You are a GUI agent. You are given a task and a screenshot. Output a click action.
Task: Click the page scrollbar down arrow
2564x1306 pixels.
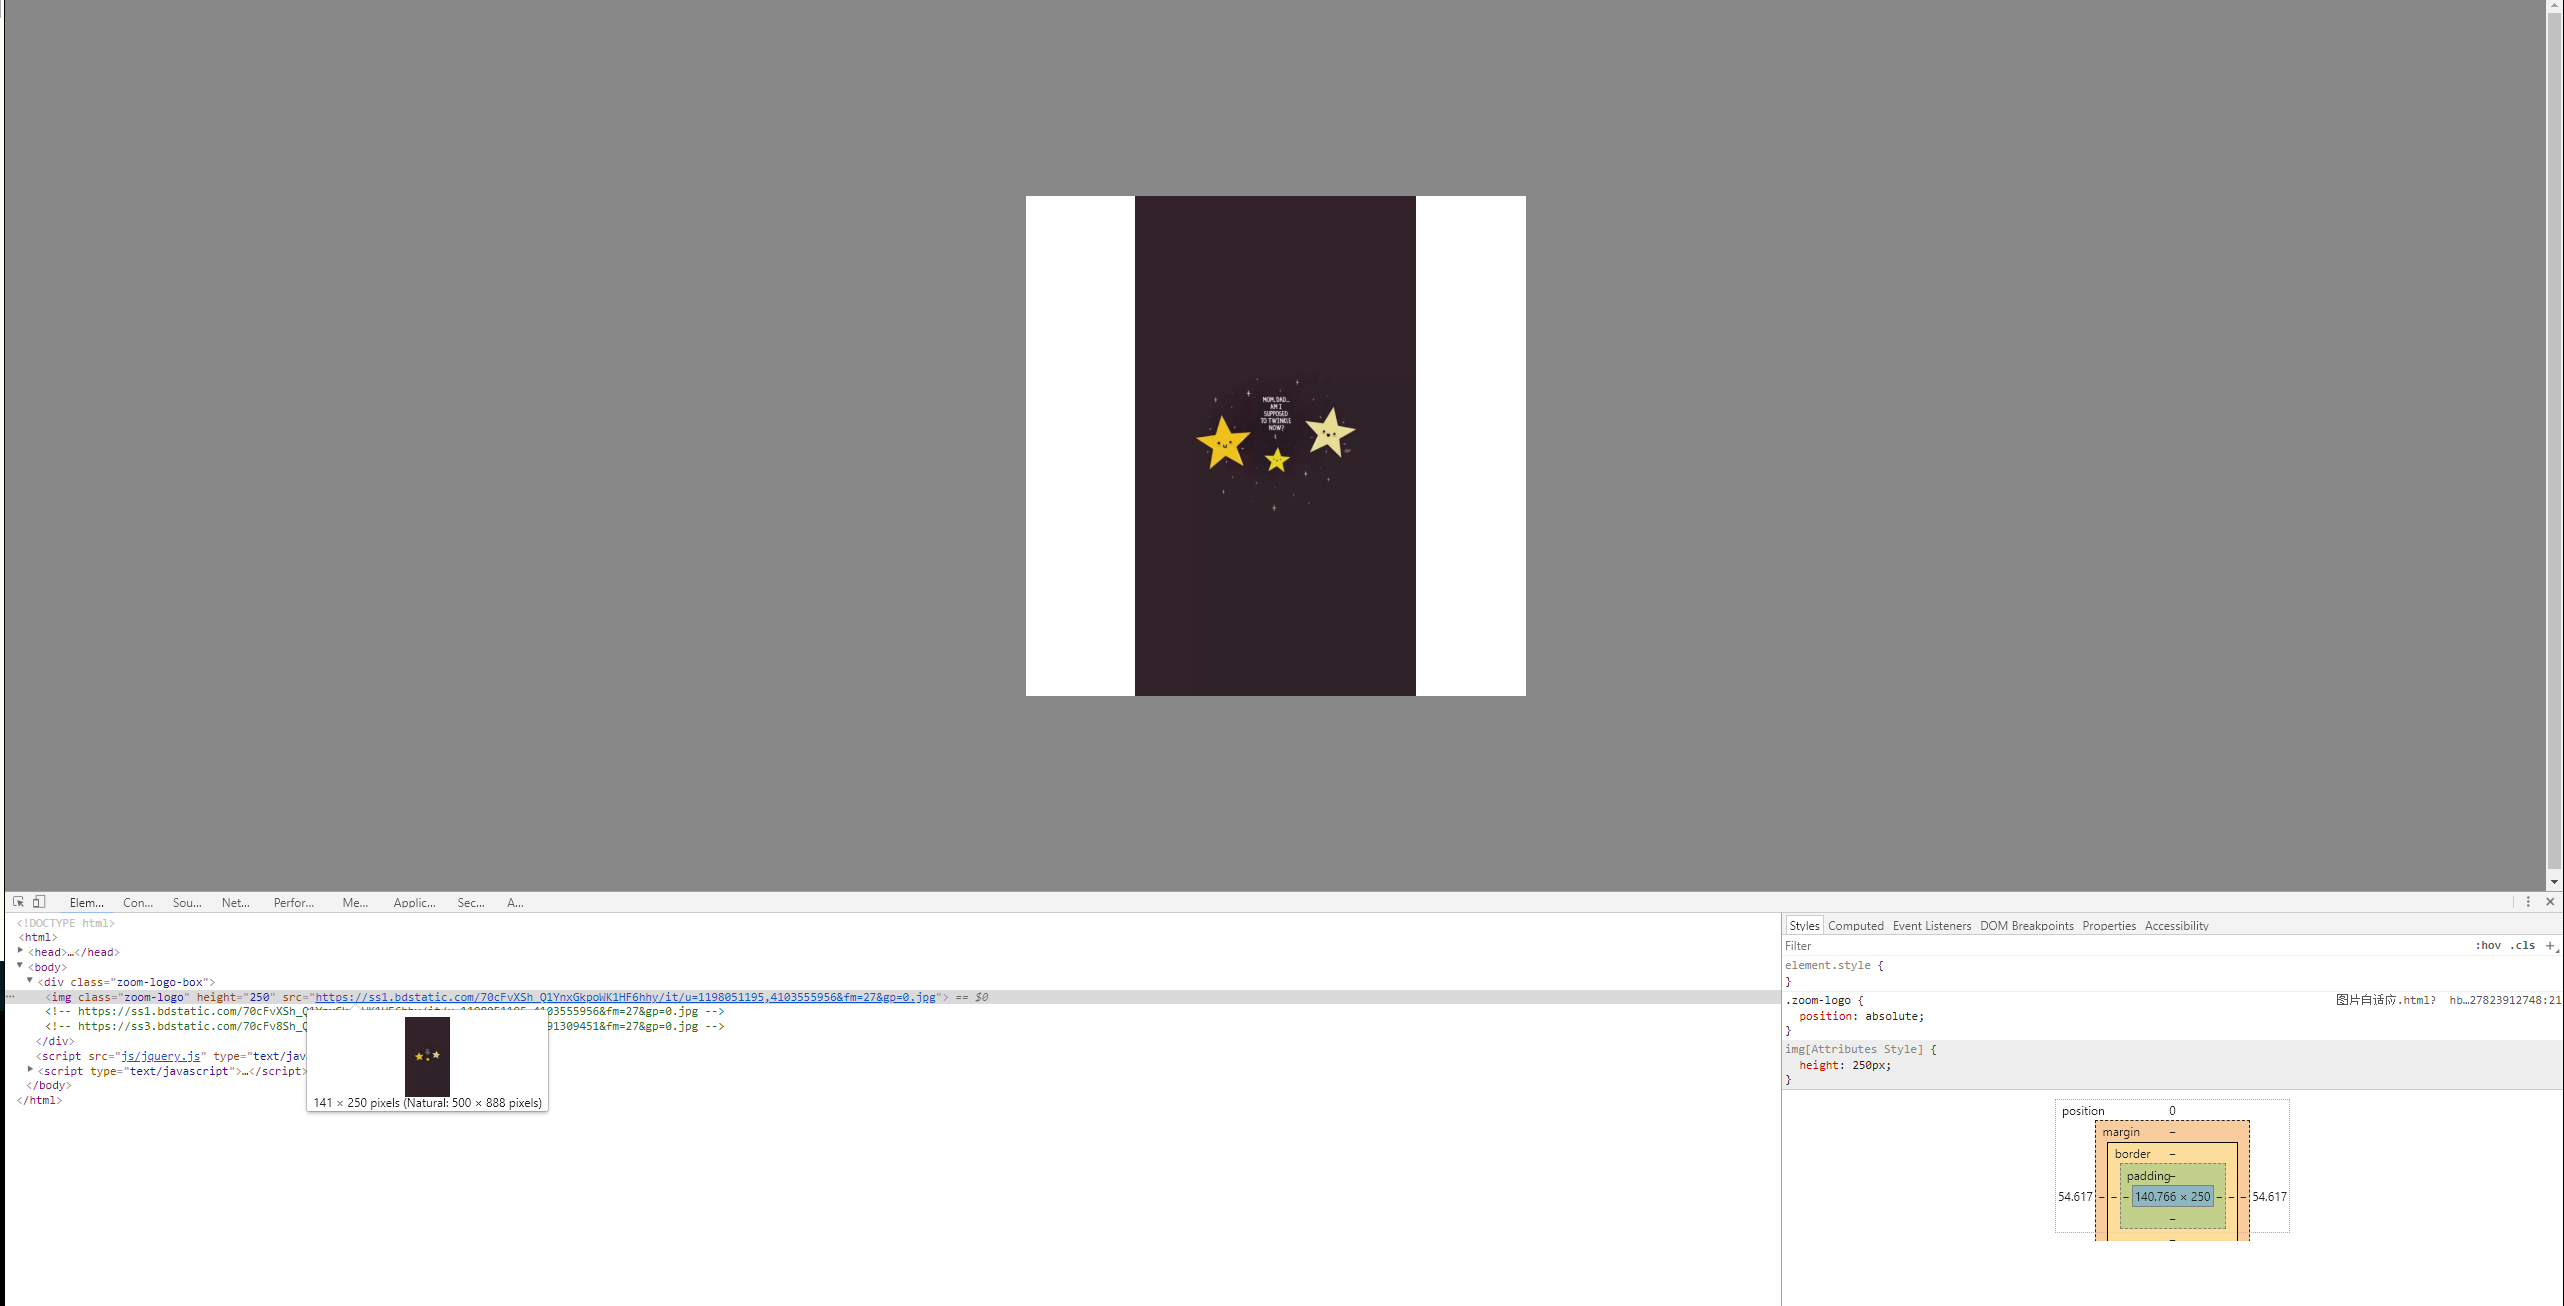(x=2554, y=882)
